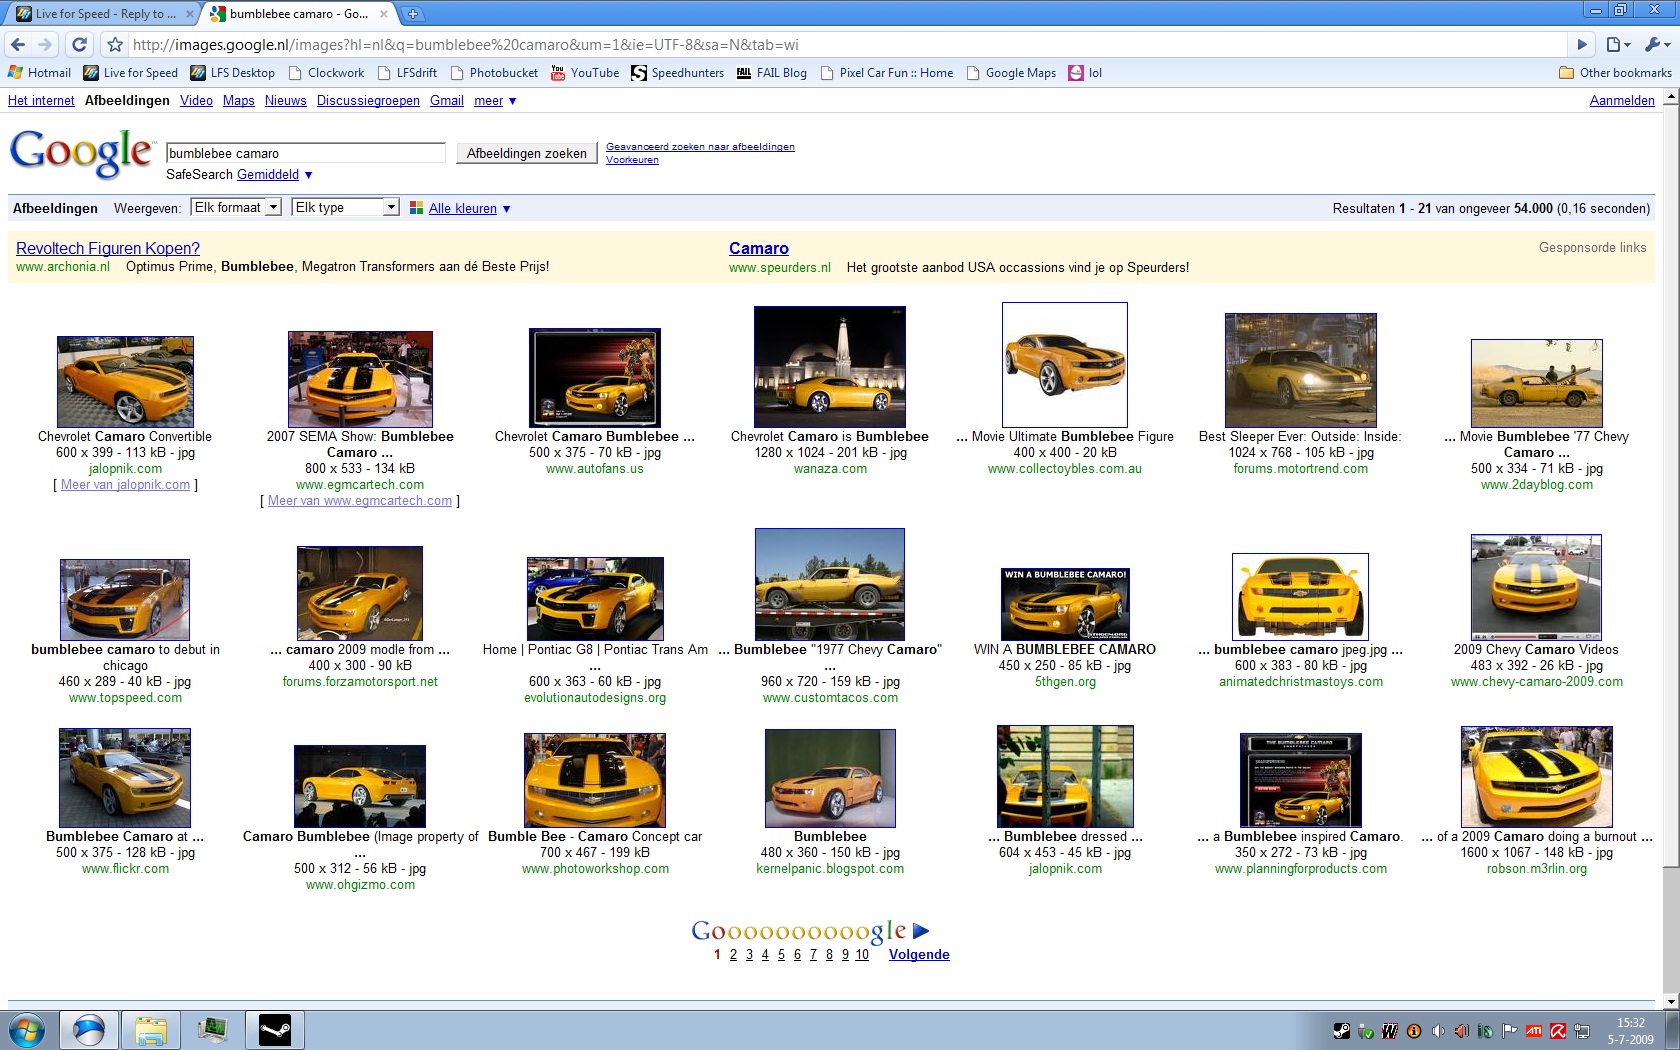Open the 2009 Chevy Camaro Videos thumbnail
This screenshot has height=1050, width=1680.
1536,587
